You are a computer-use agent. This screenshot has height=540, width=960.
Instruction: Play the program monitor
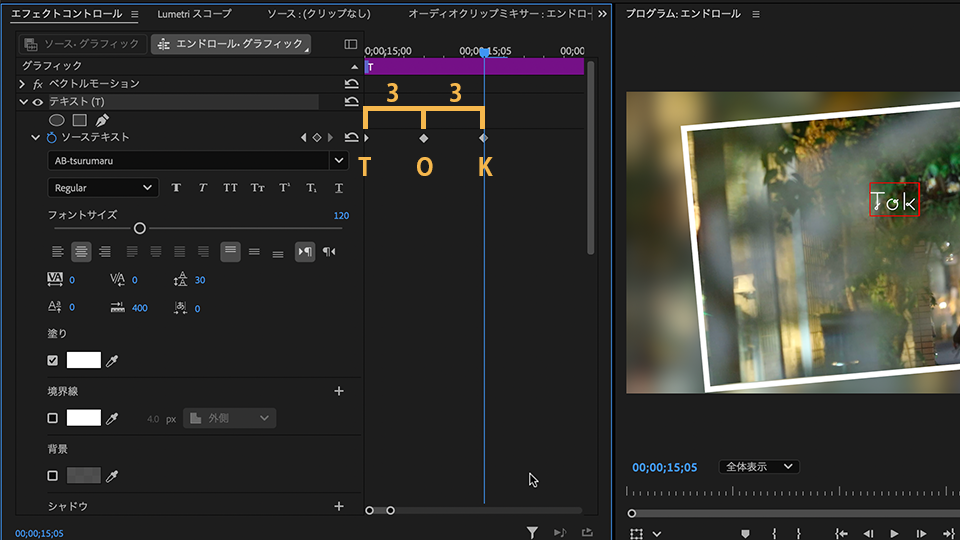[x=894, y=534]
